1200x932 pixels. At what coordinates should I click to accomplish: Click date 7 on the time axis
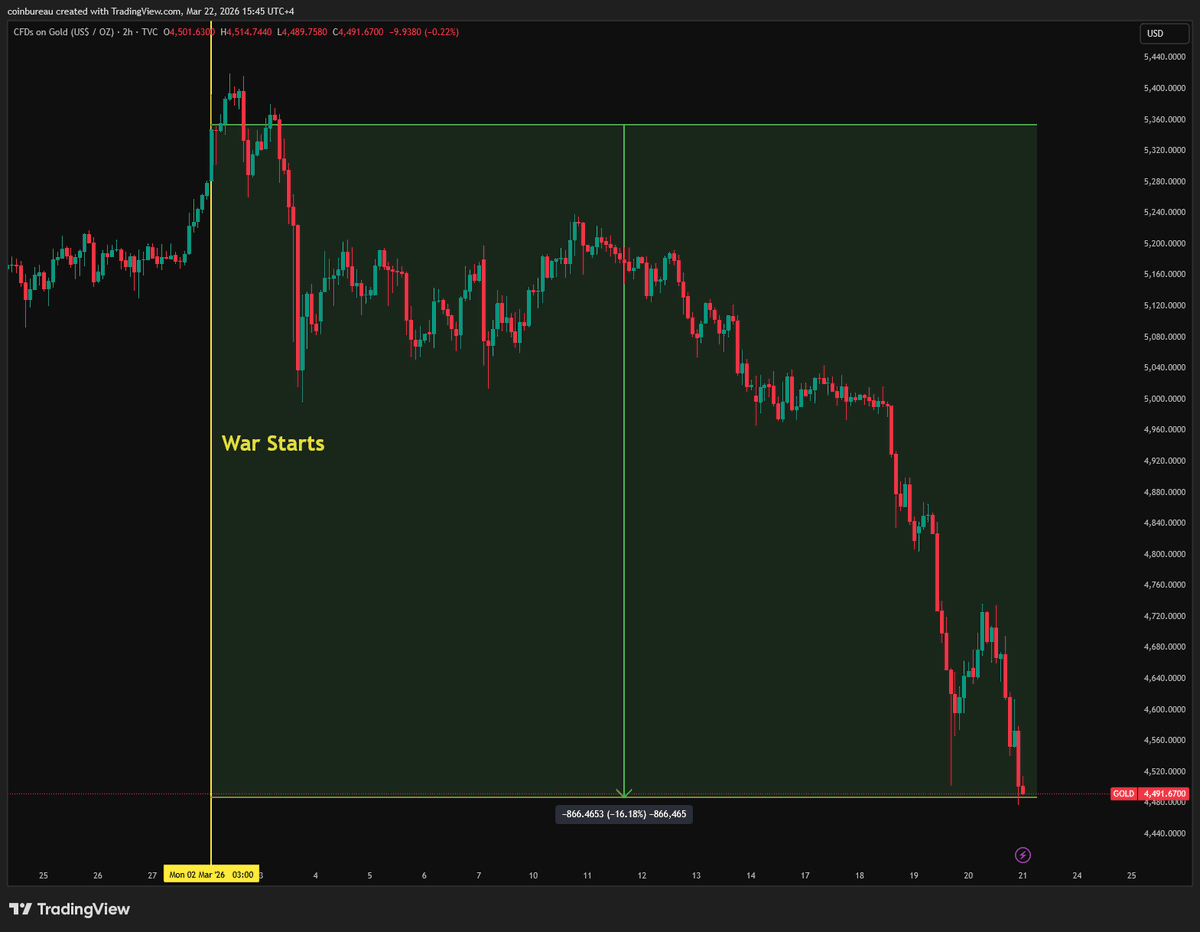click(x=479, y=875)
